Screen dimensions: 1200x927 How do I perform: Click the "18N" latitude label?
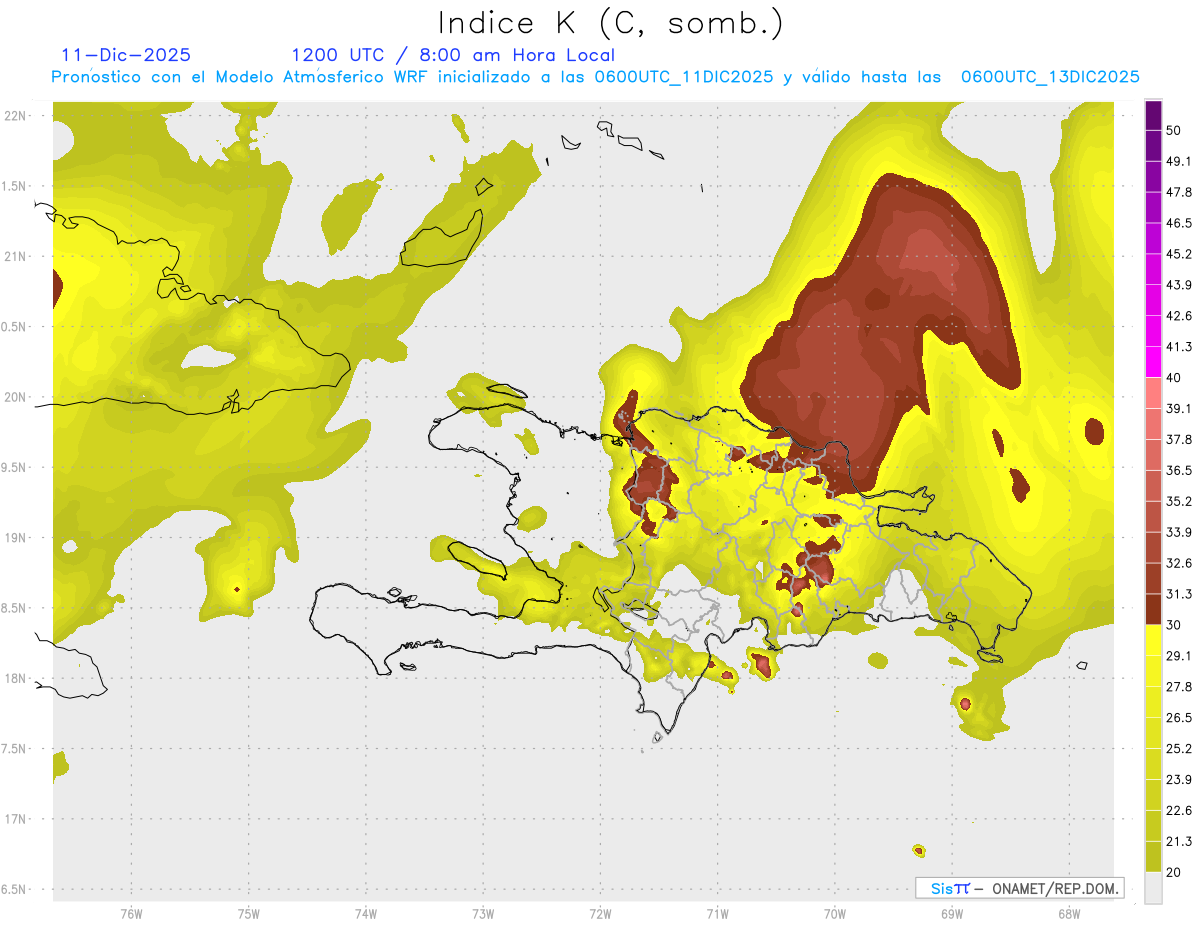click(15, 679)
